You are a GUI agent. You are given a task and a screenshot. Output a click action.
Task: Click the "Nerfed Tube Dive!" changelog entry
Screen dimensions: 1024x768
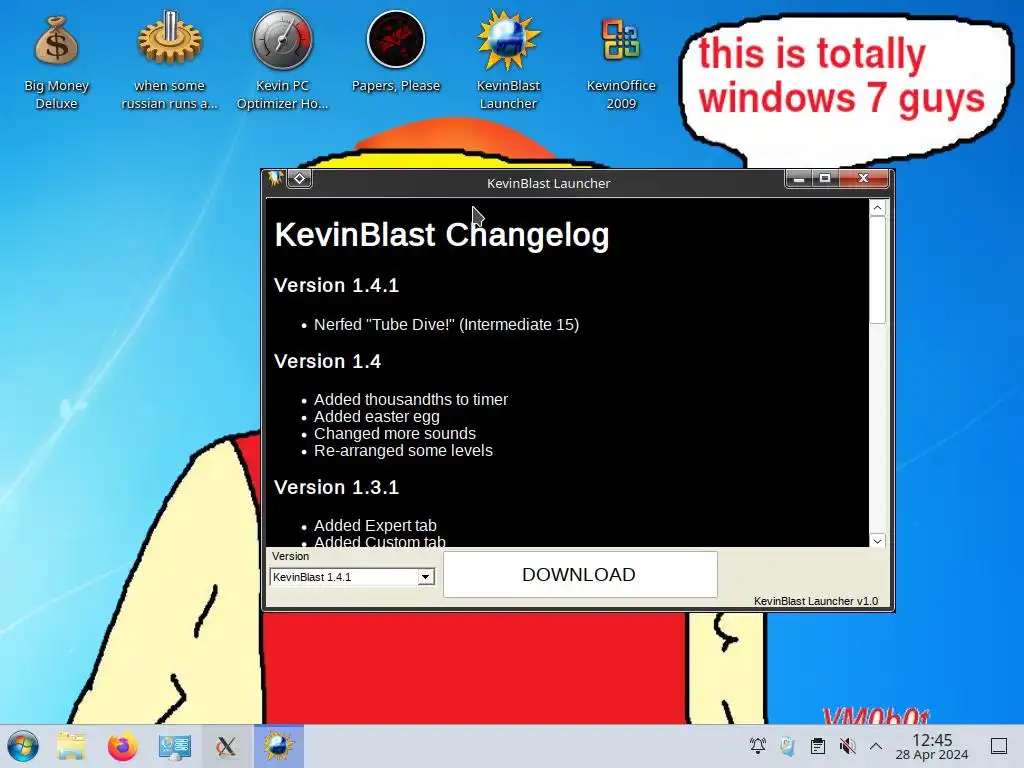tap(446, 325)
